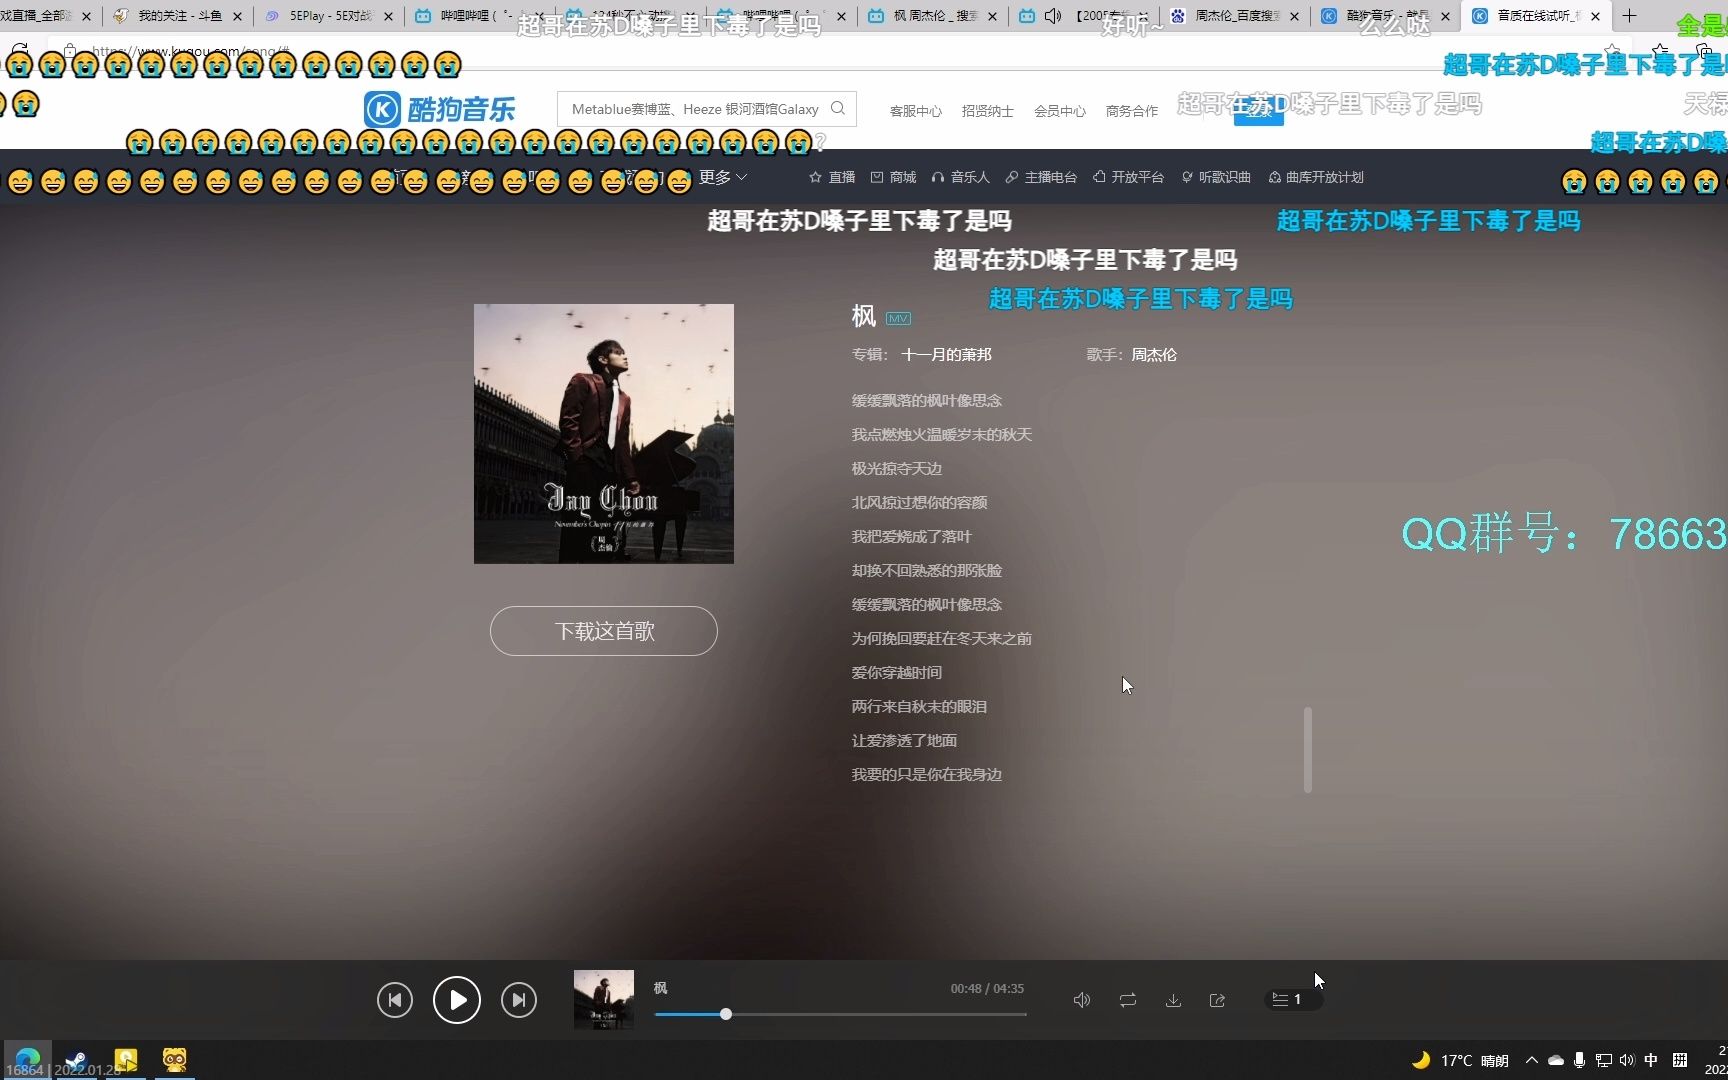Switch to the 5EPlay browser tab
This screenshot has width=1728, height=1080.
pyautogui.click(x=328, y=16)
